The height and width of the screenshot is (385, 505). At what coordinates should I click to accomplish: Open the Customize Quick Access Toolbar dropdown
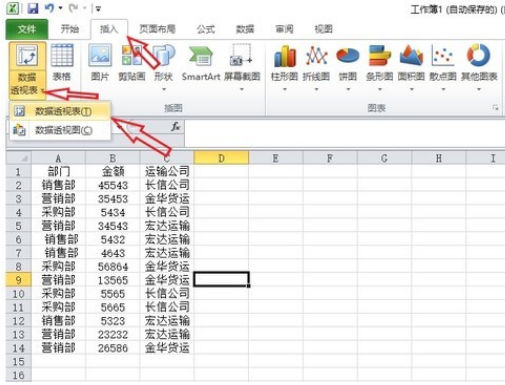coord(98,9)
